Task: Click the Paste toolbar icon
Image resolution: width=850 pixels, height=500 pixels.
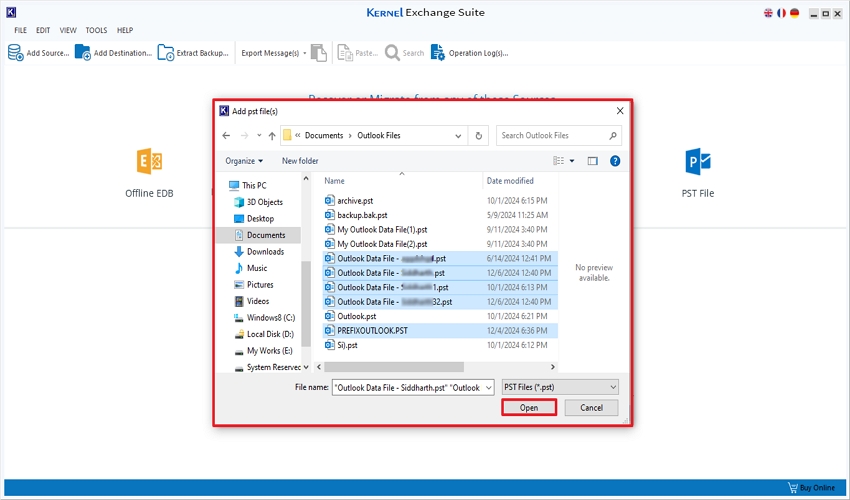Action: [x=345, y=53]
